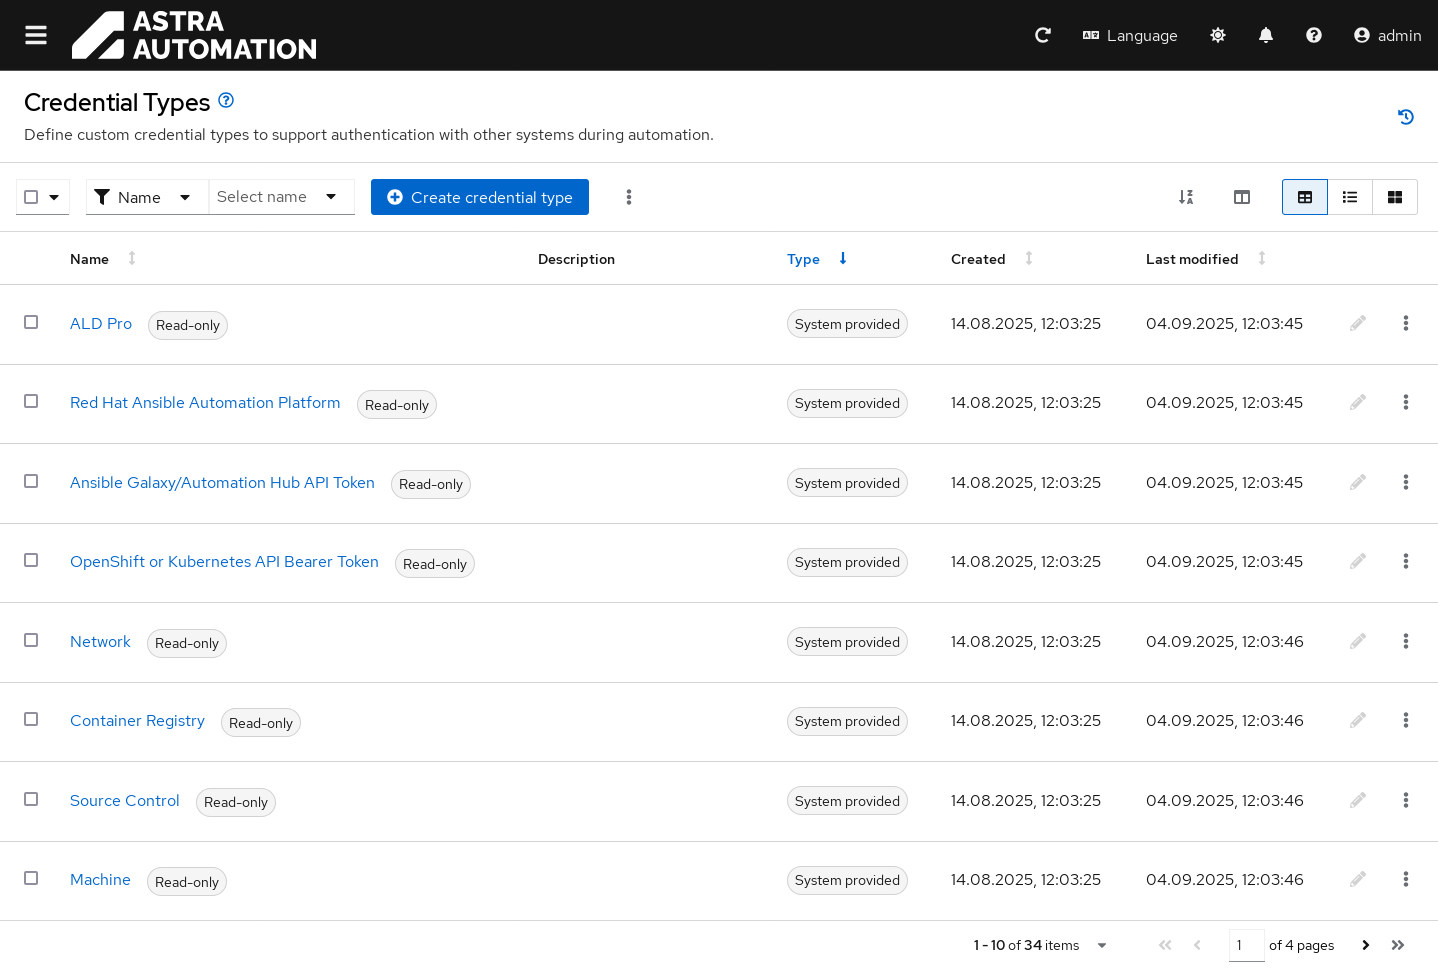Click the page number input field
Viewport: 1438px width, 969px height.
[x=1245, y=945]
